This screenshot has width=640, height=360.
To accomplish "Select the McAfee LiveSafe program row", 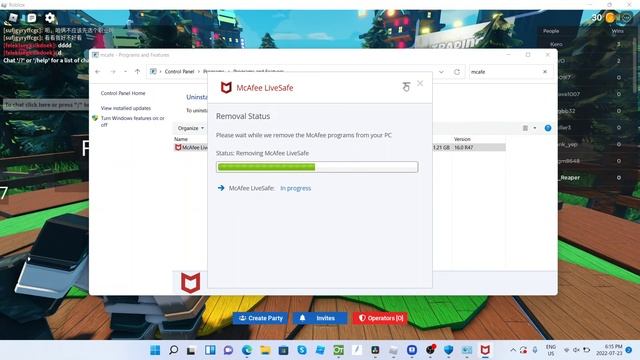I will [x=340, y=147].
